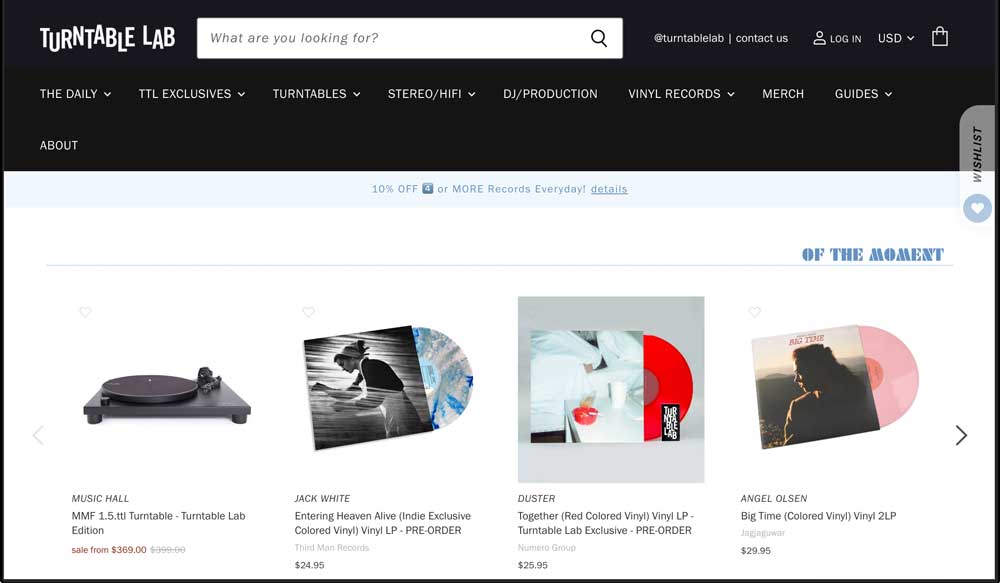Click the search magnifier icon
Image resolution: width=1000 pixels, height=583 pixels.
point(598,39)
